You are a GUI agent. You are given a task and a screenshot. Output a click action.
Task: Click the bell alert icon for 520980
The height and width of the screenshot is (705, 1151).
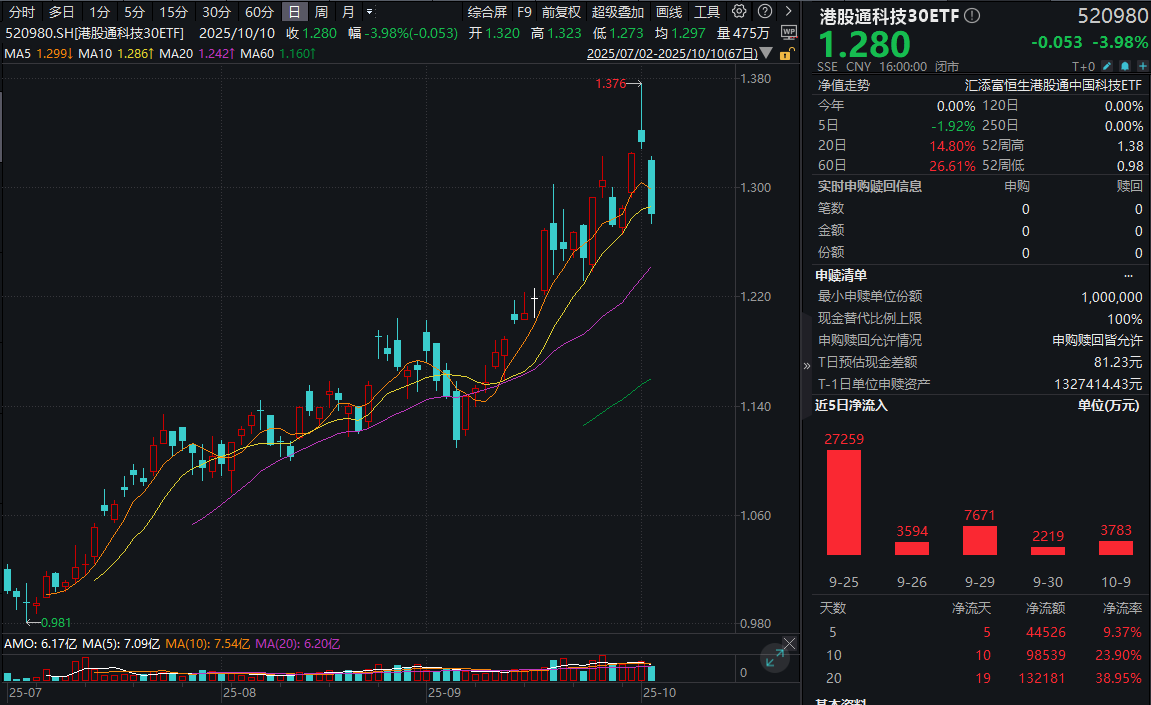[1124, 65]
